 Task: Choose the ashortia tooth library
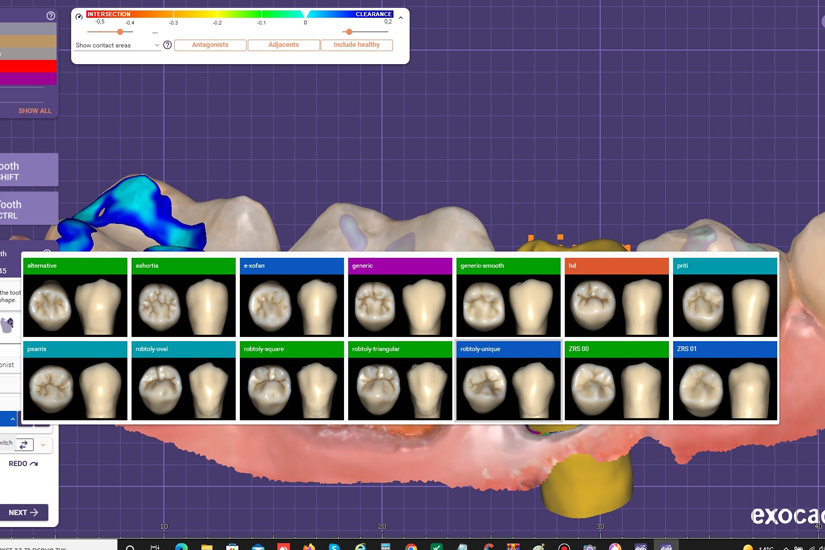(x=184, y=297)
